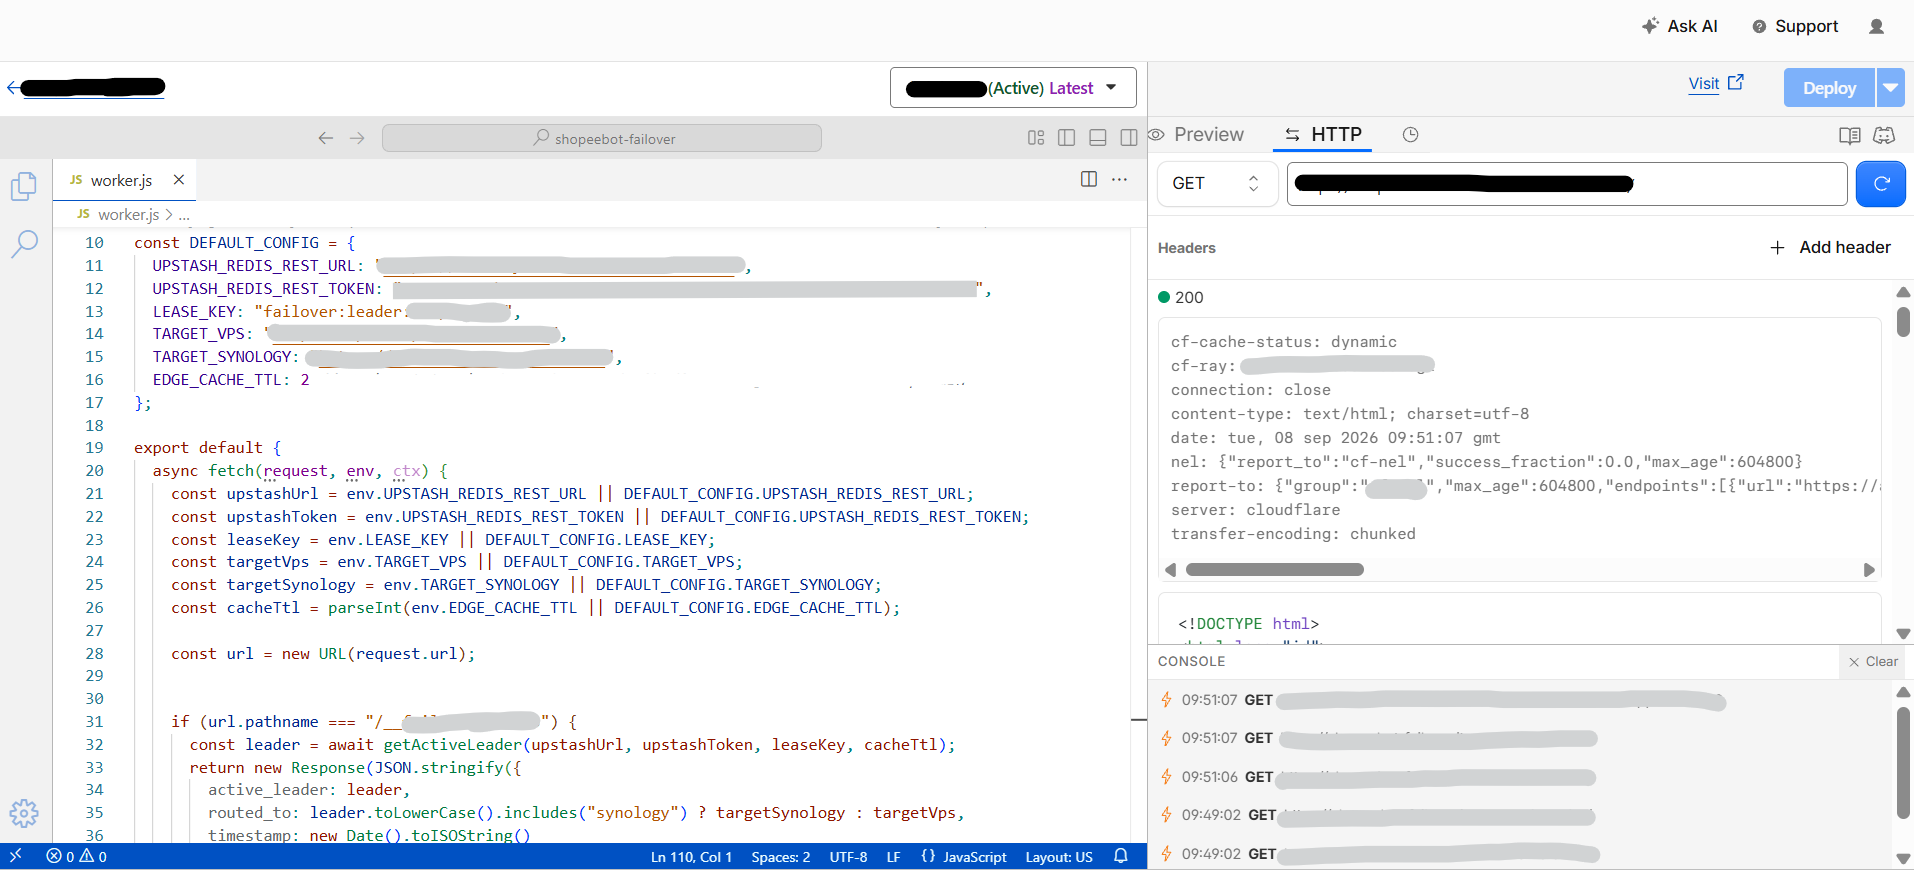Screen dimensions: 1914x870
Task: Select the worker.js editor tab
Action: click(124, 180)
